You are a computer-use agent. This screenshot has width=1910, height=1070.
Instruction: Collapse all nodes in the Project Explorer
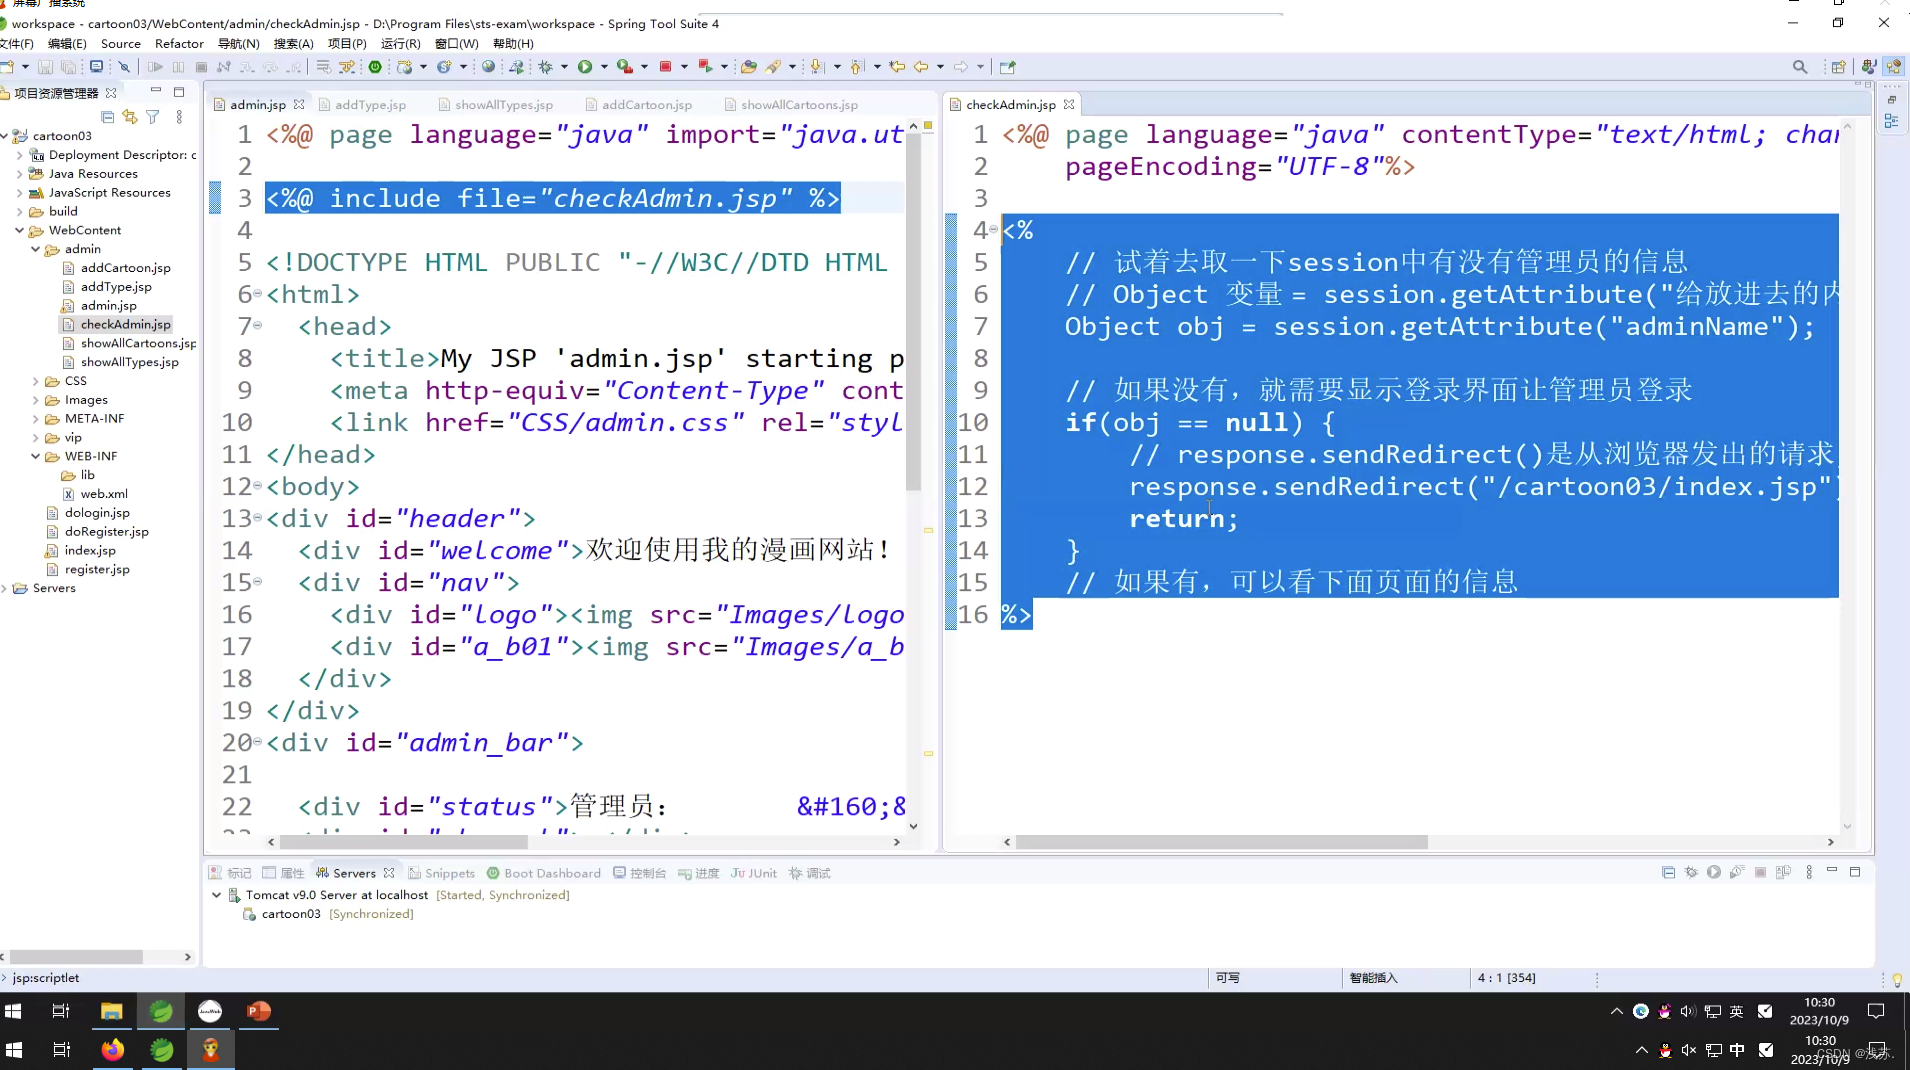click(x=107, y=117)
